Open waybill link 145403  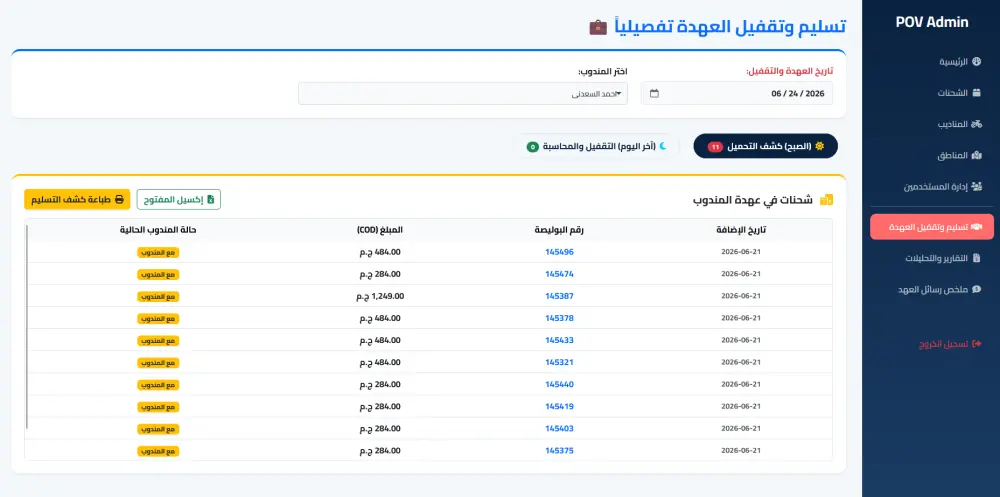[559, 428]
